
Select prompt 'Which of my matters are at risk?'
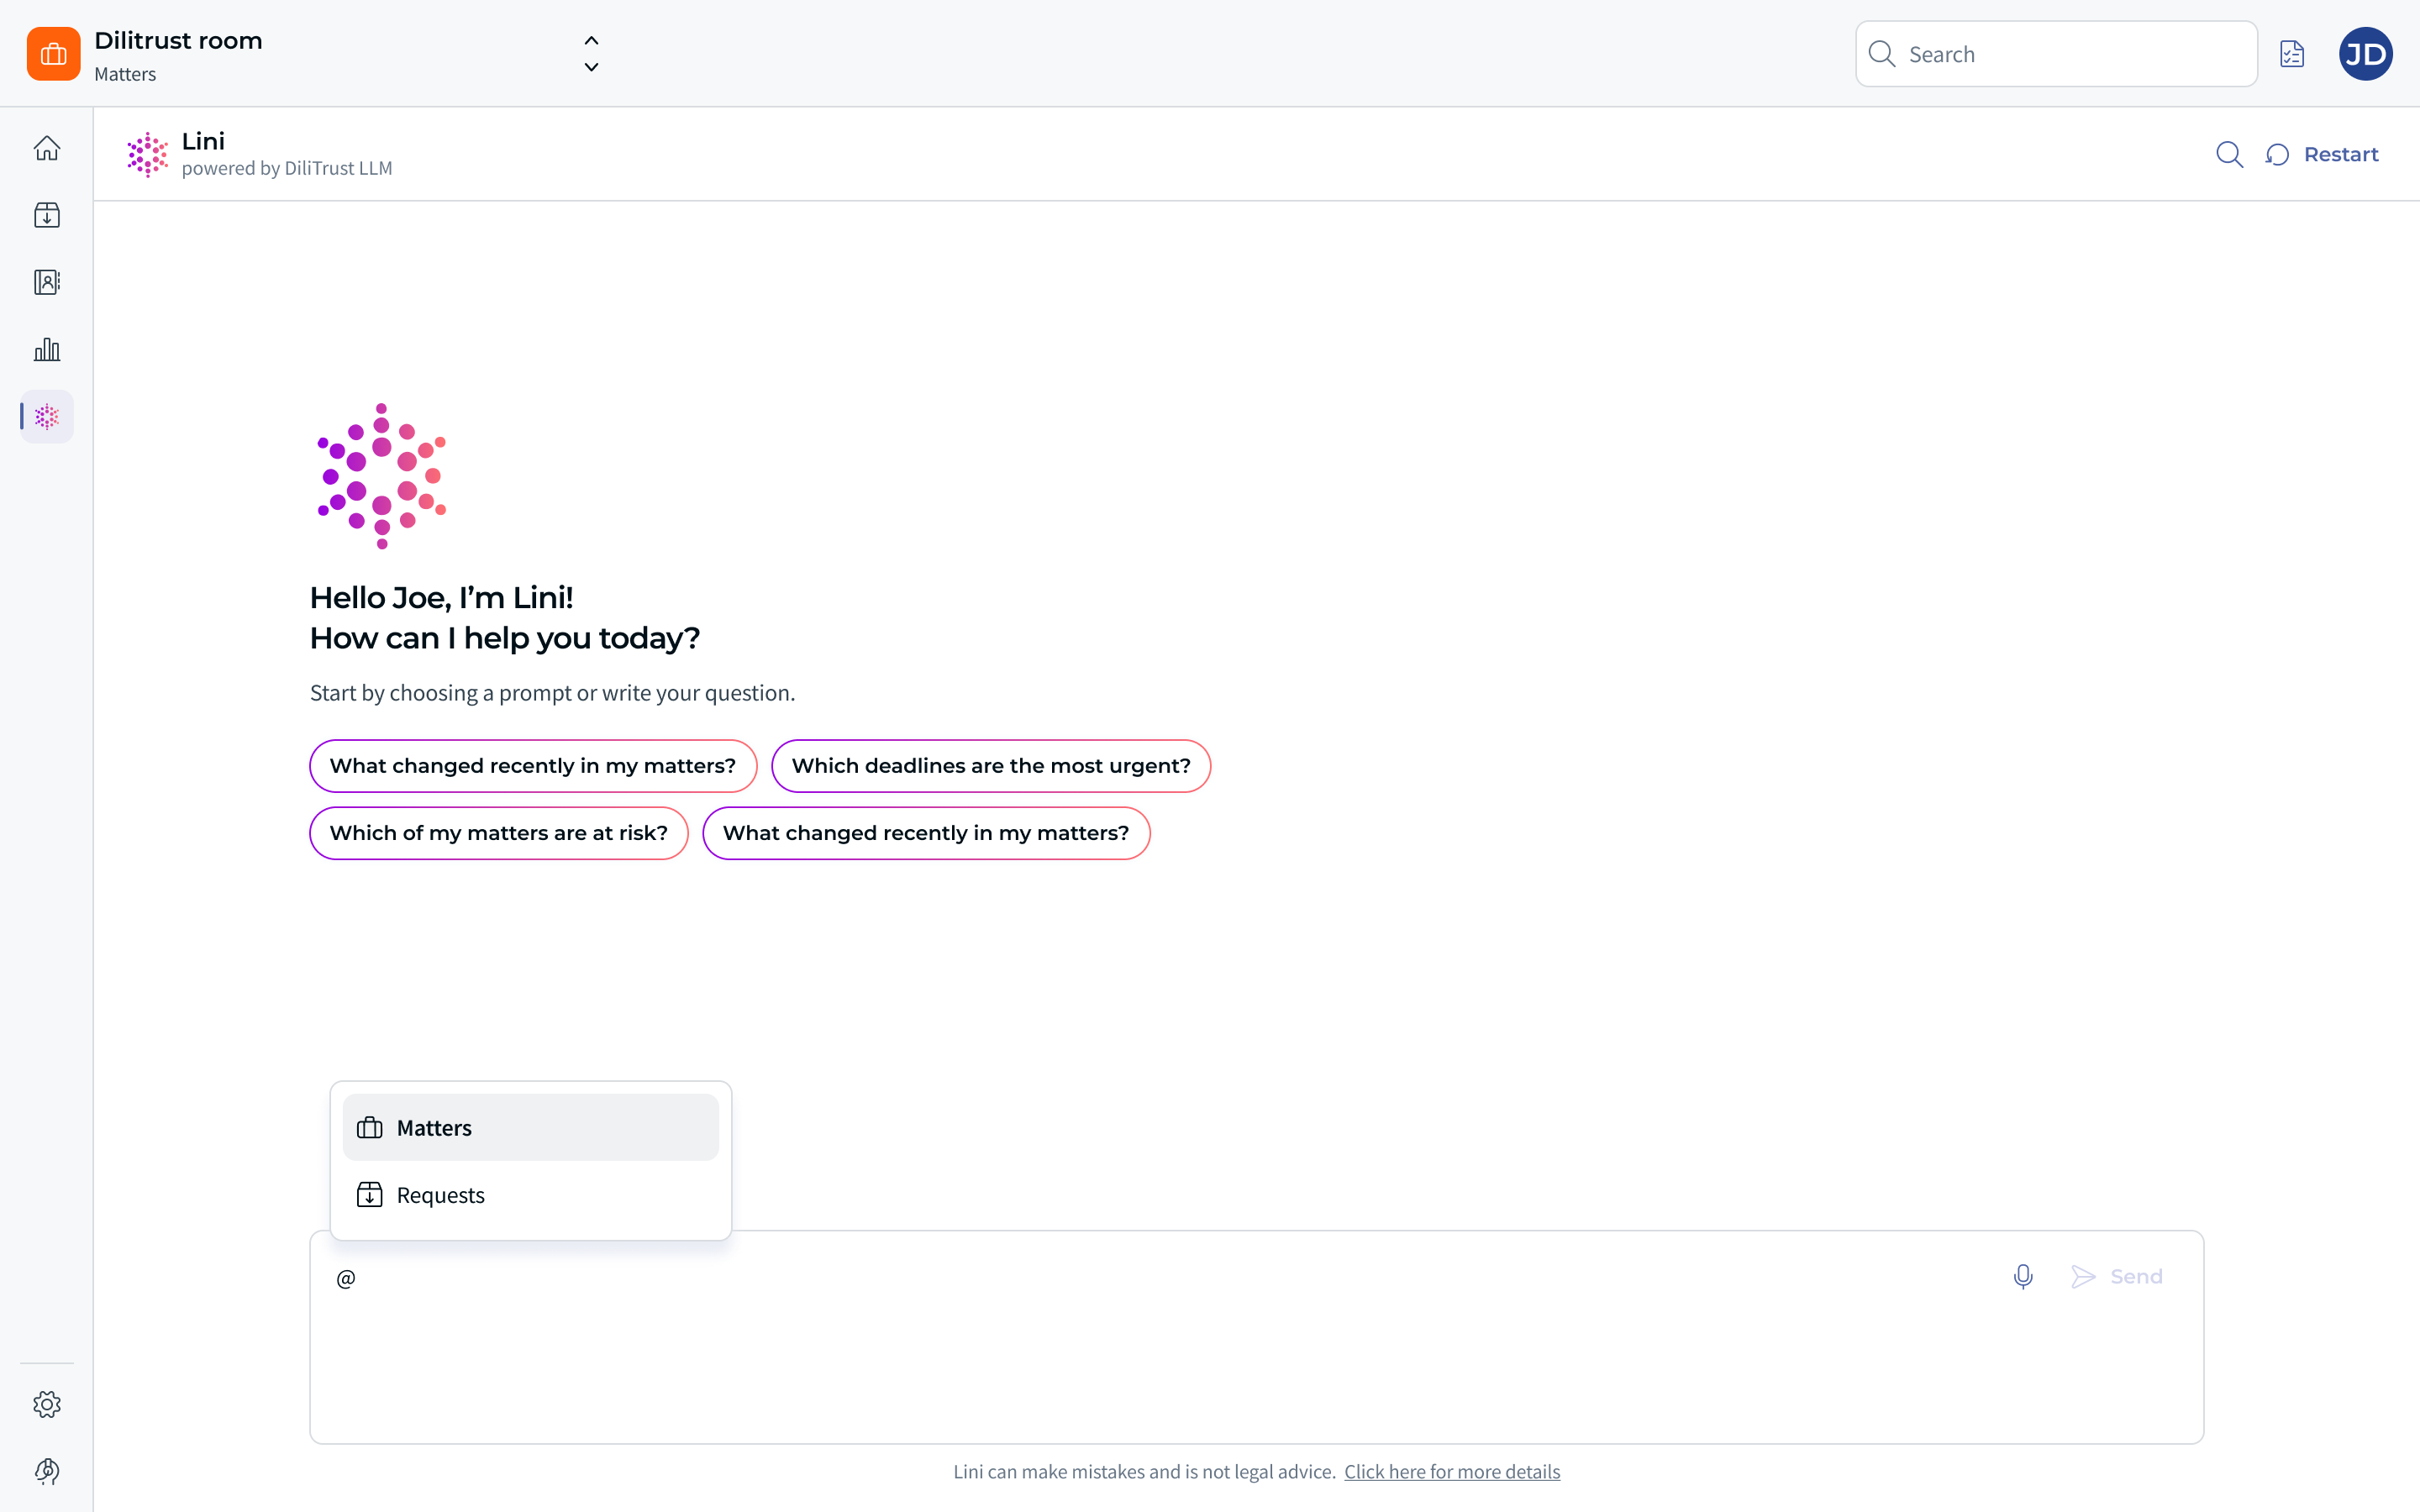pos(498,833)
